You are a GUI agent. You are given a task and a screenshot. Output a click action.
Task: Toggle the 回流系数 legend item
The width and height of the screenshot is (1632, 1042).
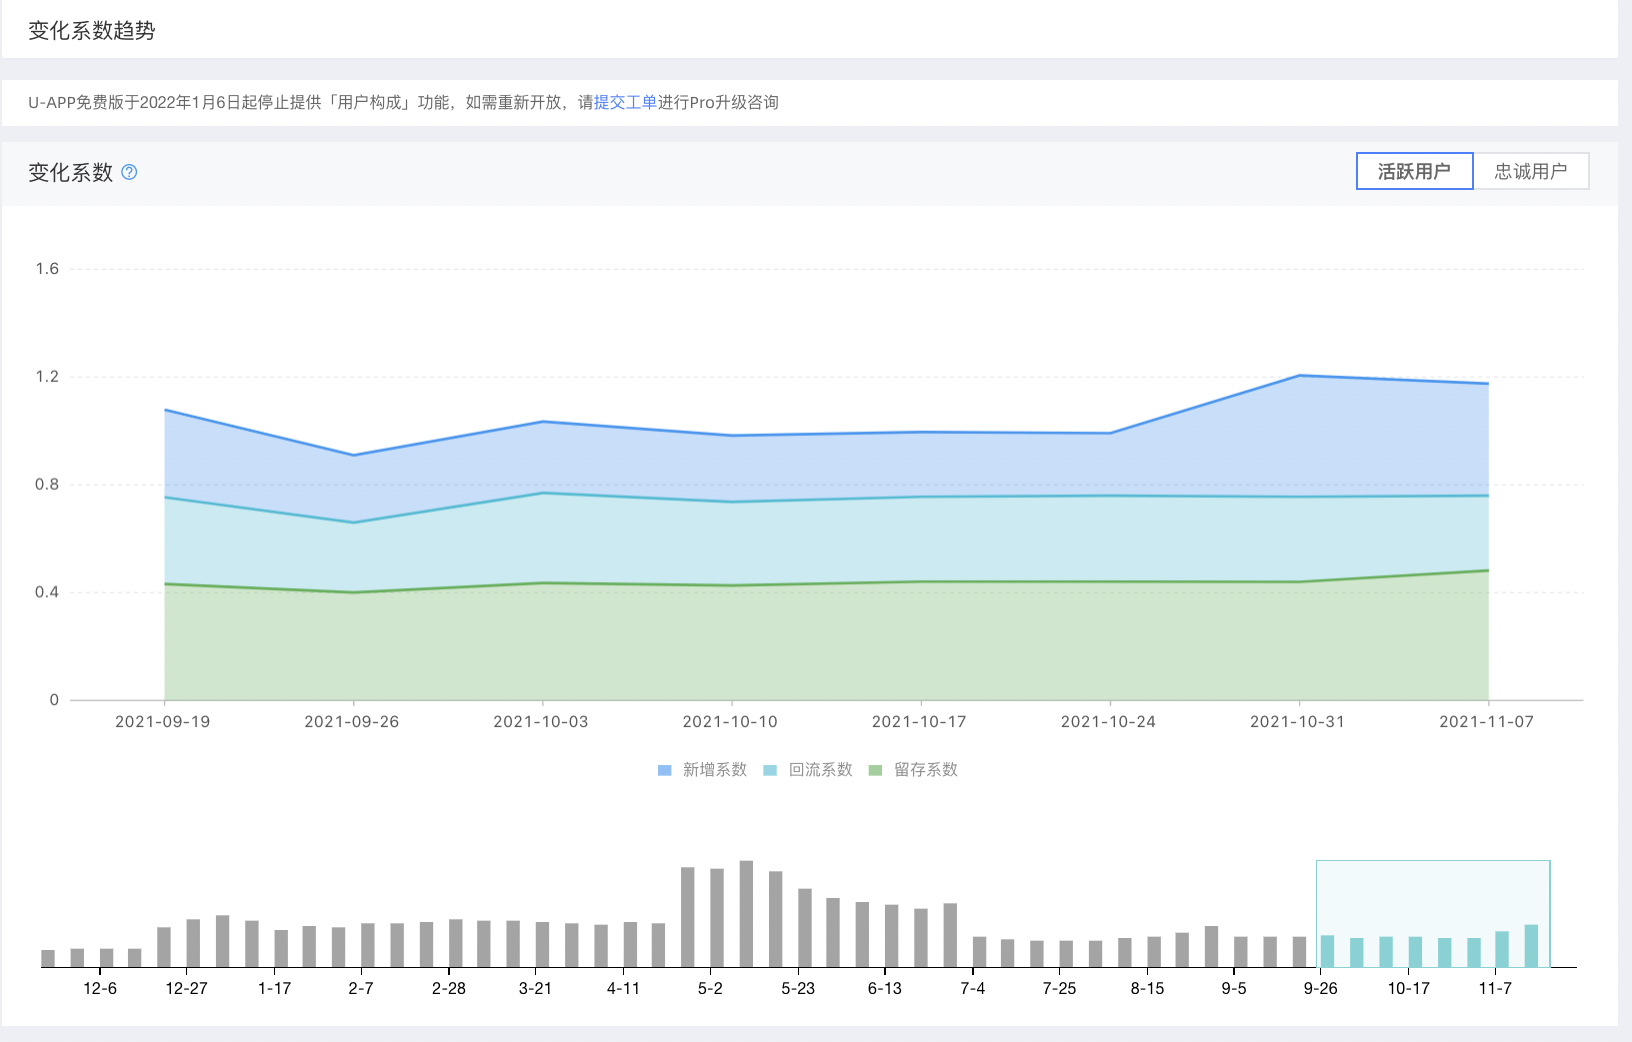coord(808,770)
